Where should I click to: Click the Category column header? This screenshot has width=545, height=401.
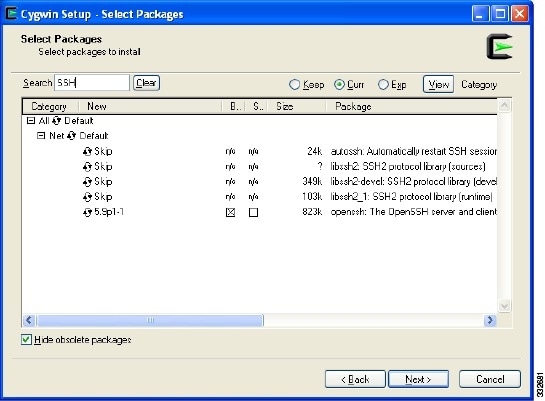(51, 106)
